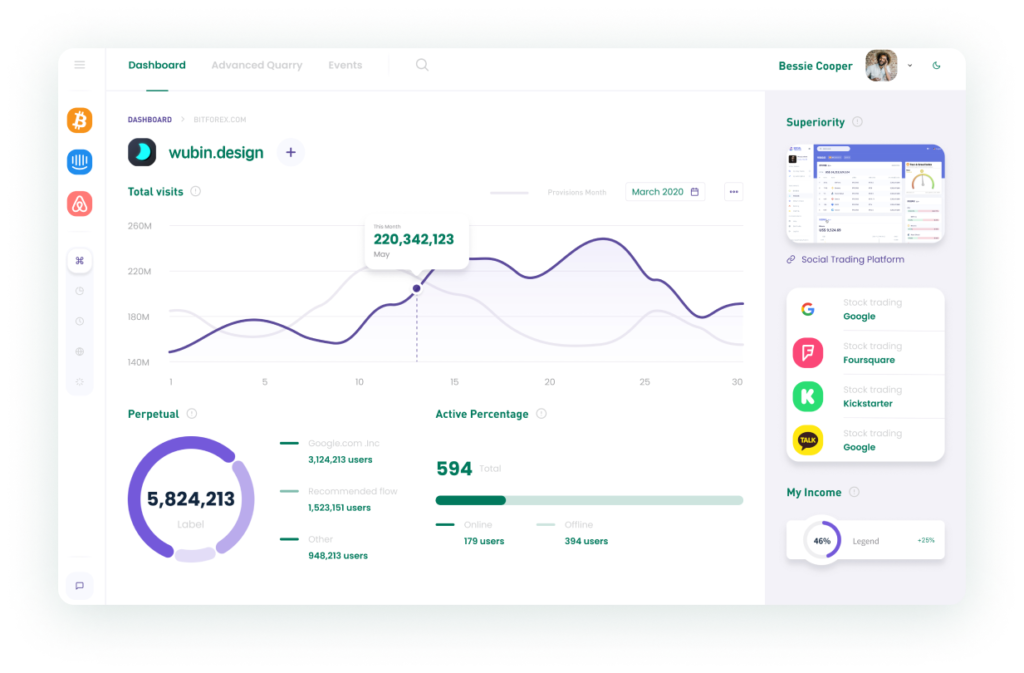Click the multicolor Google G logo icon

(808, 309)
